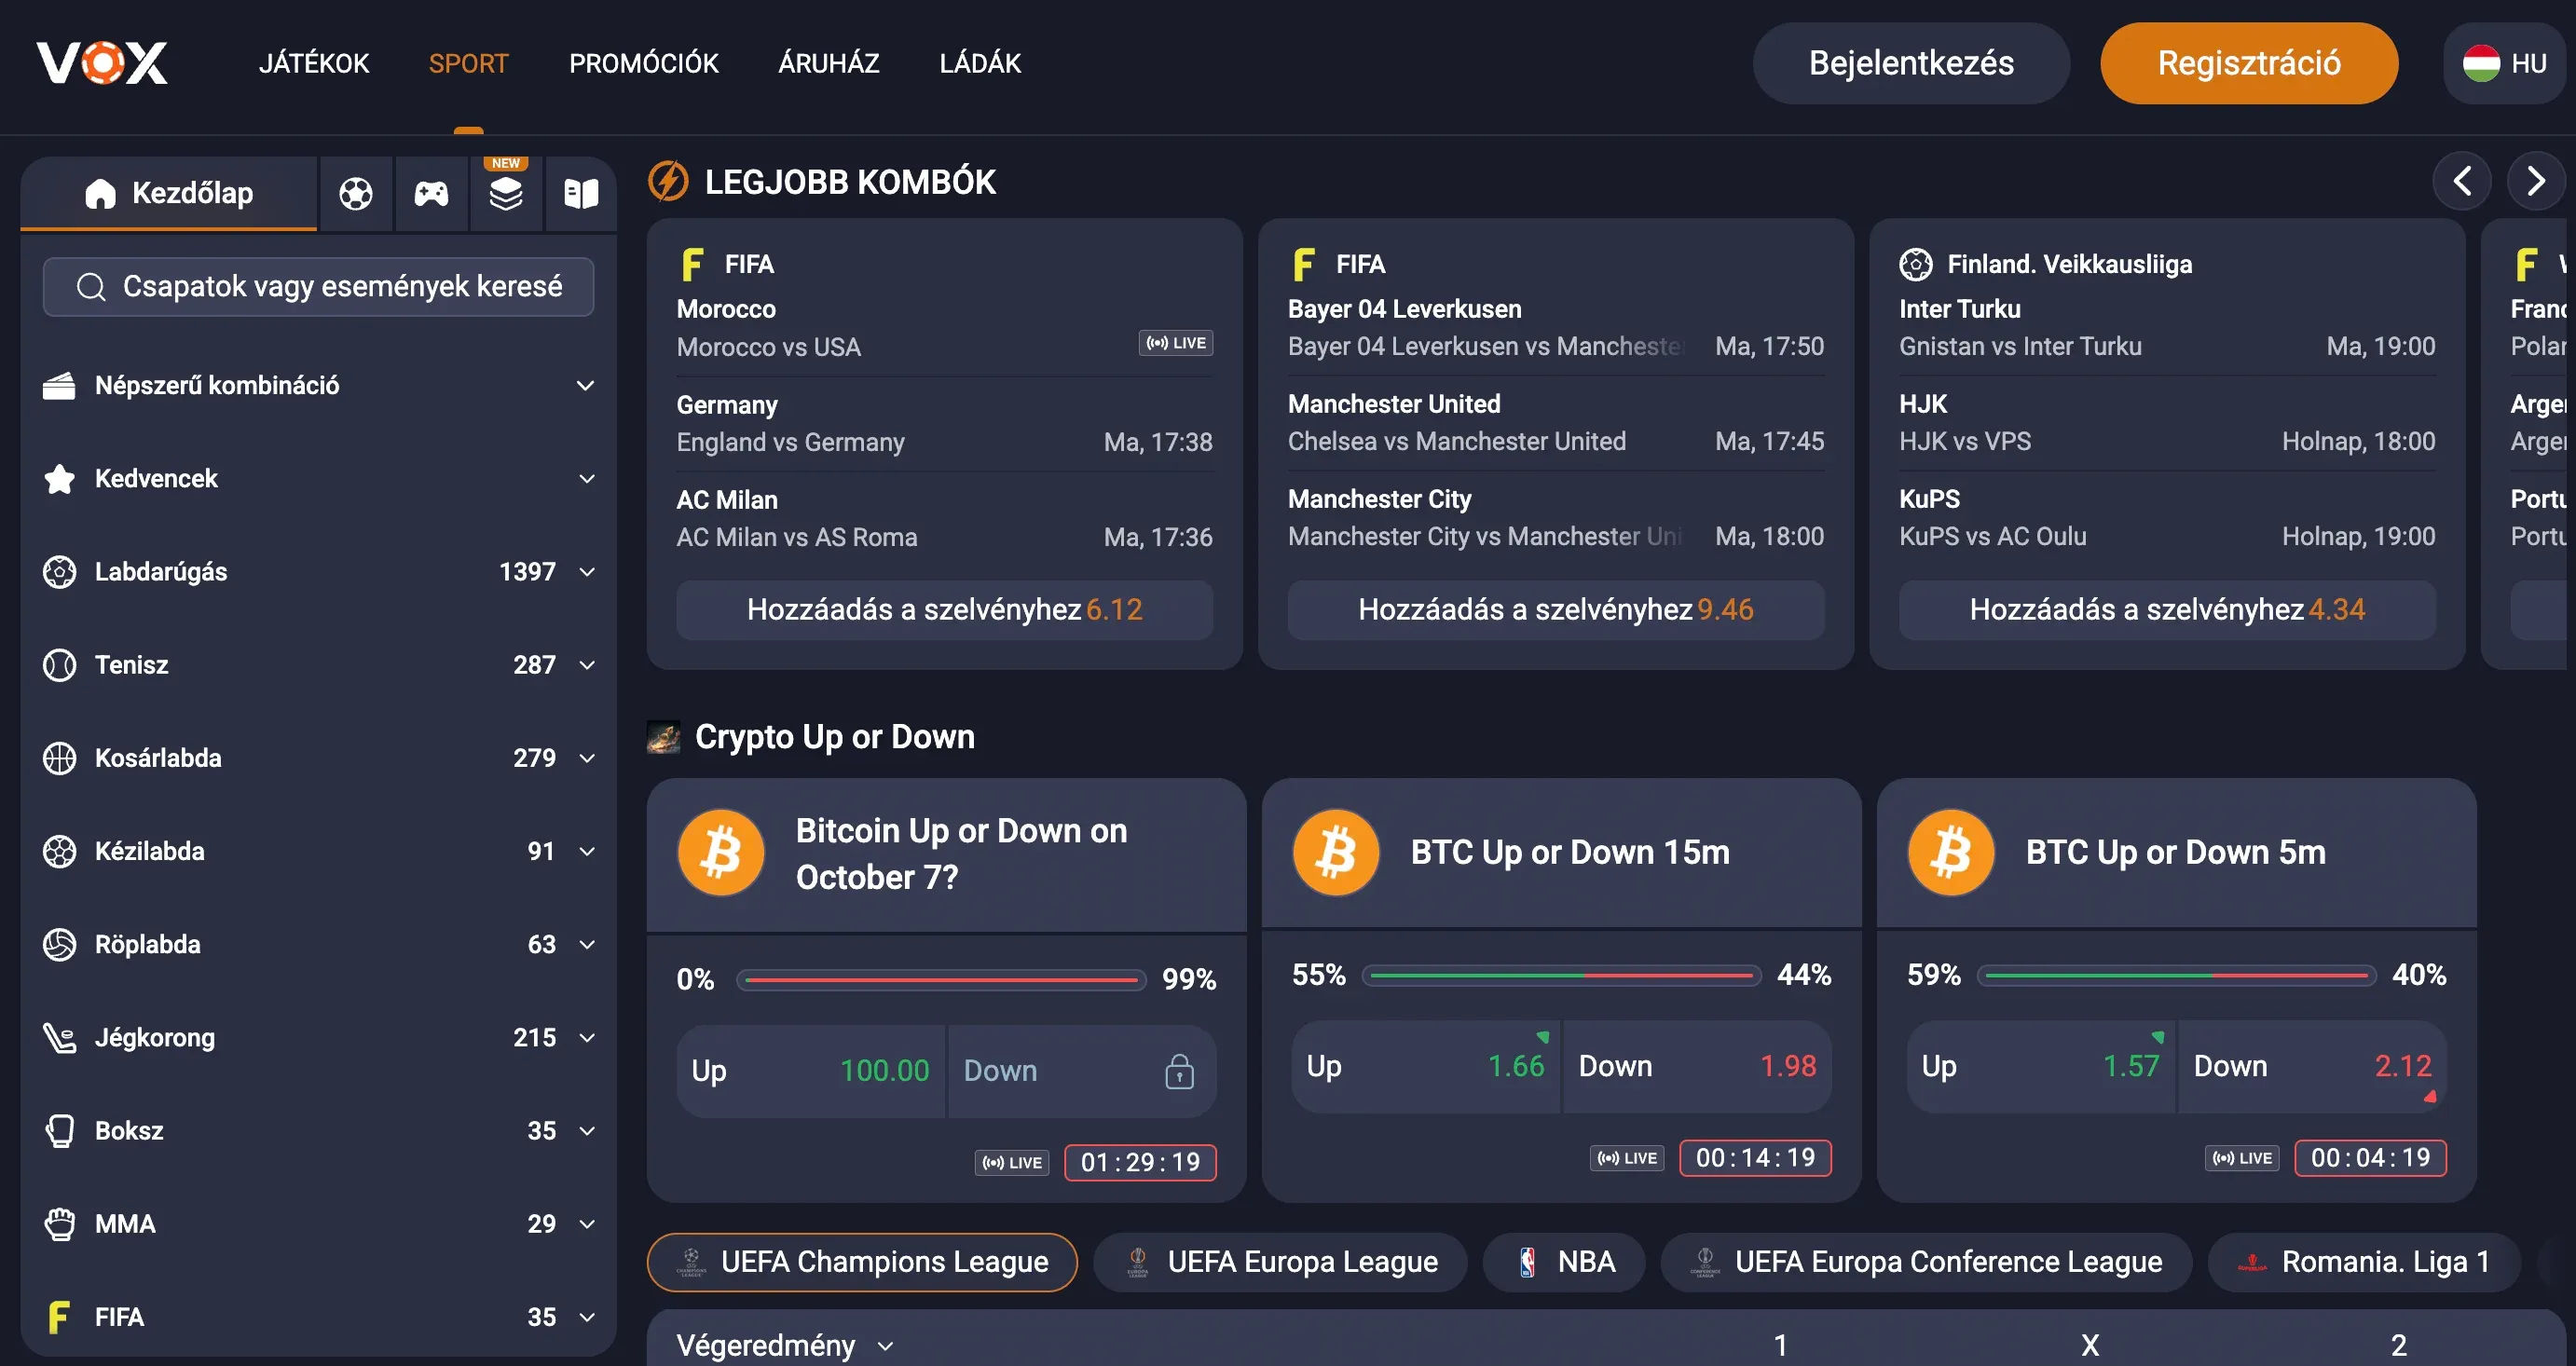This screenshot has height=1366, width=2576.
Task: Click the Jégkorong skate icon
Action: click(x=60, y=1038)
